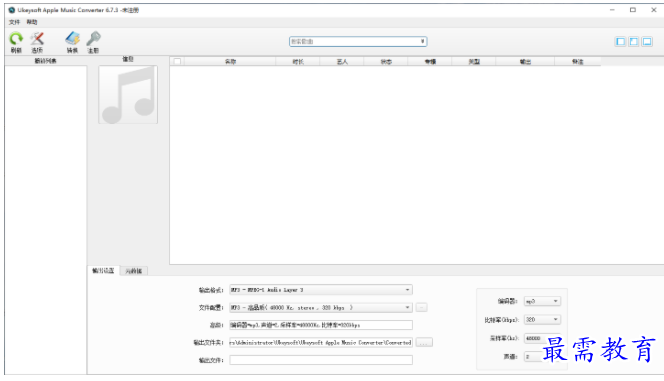Open the bitrate 320 dropdown
Image resolution: width=664 pixels, height=381 pixels.
[542, 320]
